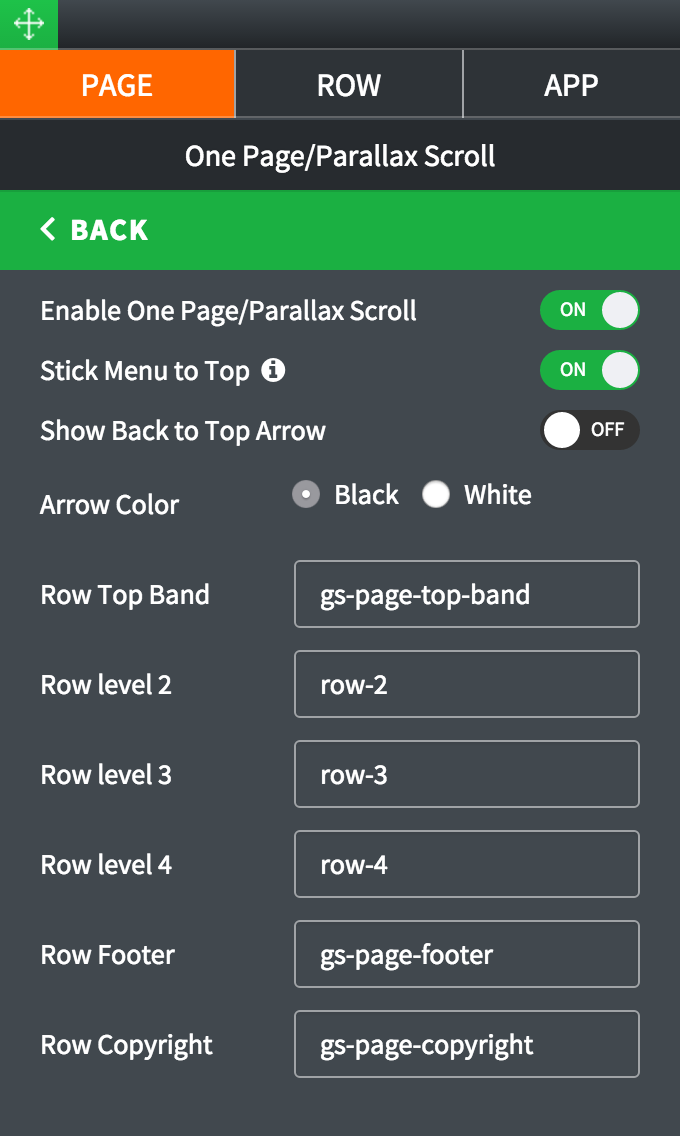This screenshot has width=680, height=1136.
Task: Select Black arrow color option
Action: (306, 495)
